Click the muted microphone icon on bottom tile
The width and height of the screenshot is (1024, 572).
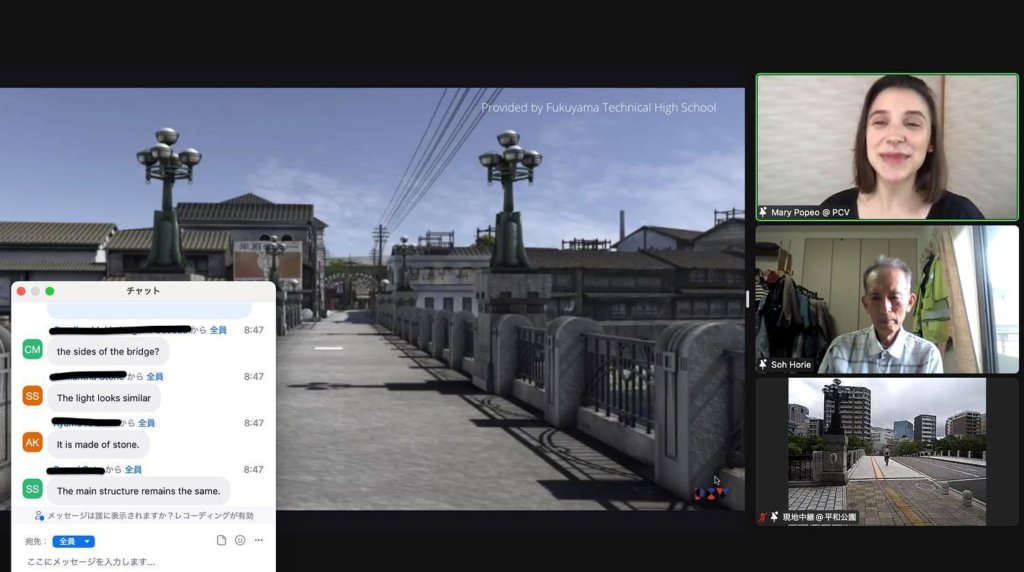(x=762, y=517)
